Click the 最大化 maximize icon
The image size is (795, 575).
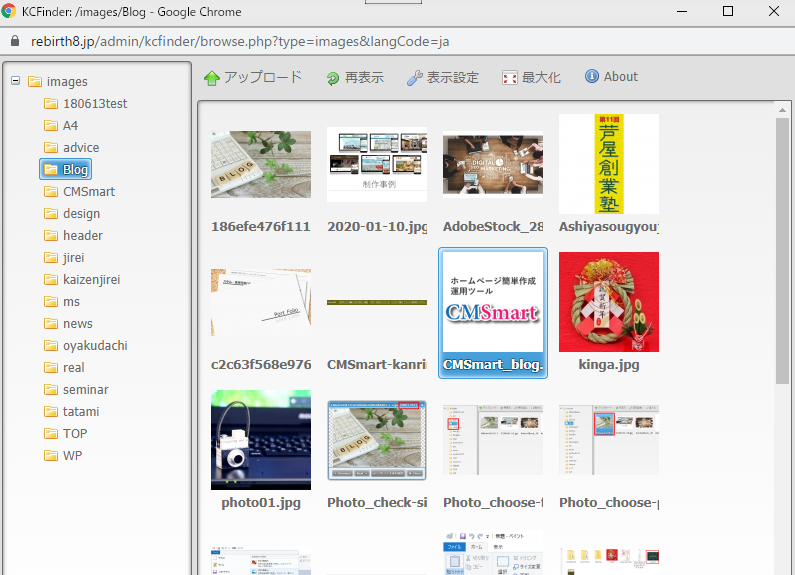tap(510, 78)
